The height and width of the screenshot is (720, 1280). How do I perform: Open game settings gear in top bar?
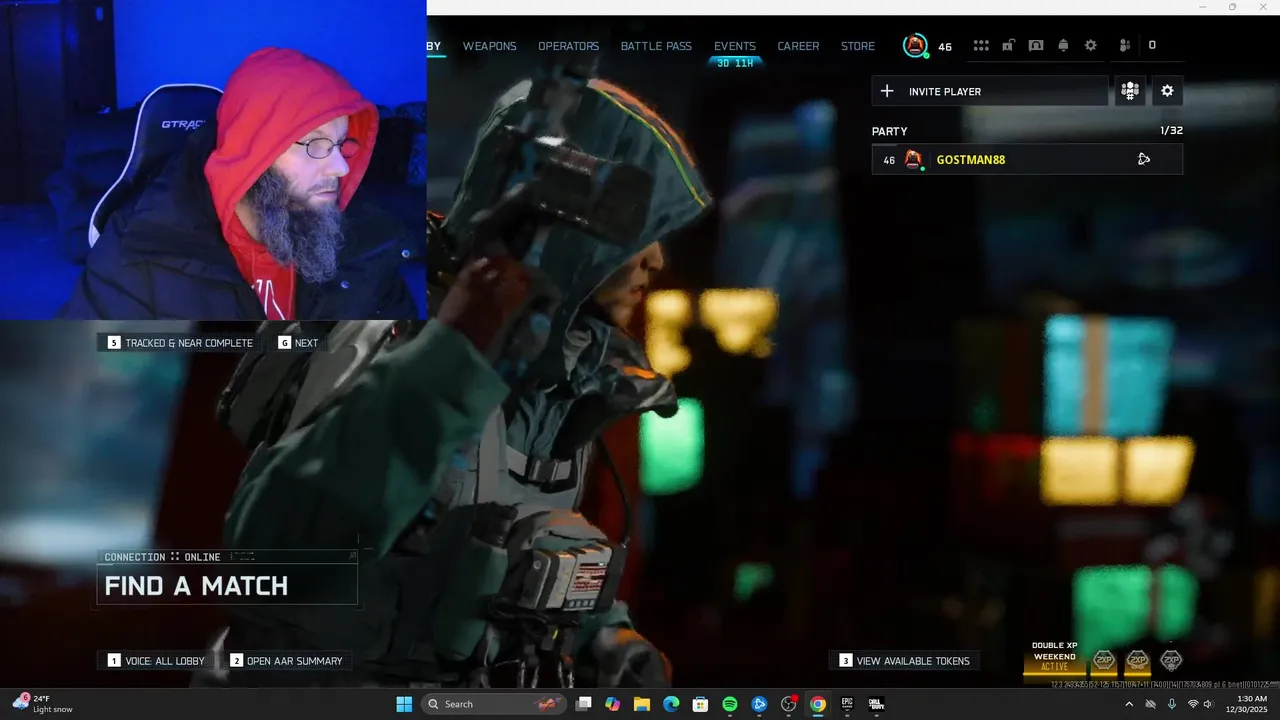(x=1091, y=46)
